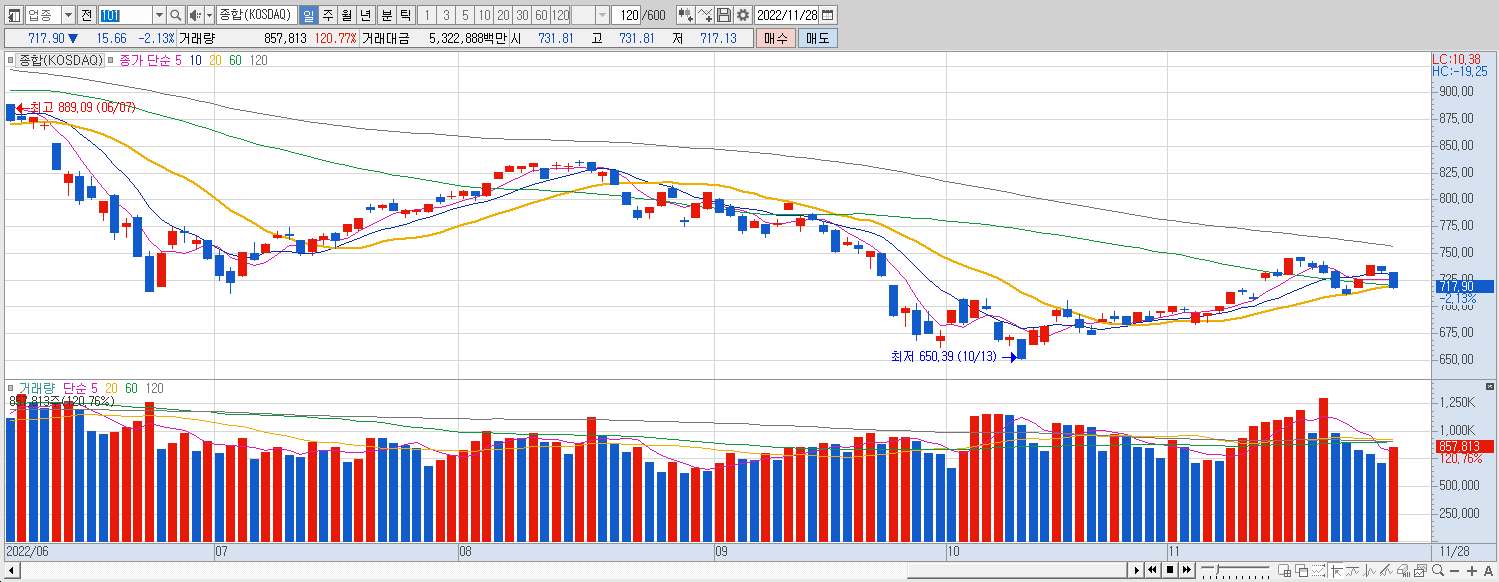The height and width of the screenshot is (582, 1499).
Task: Choose the 120 interval button
Action: (x=560, y=15)
